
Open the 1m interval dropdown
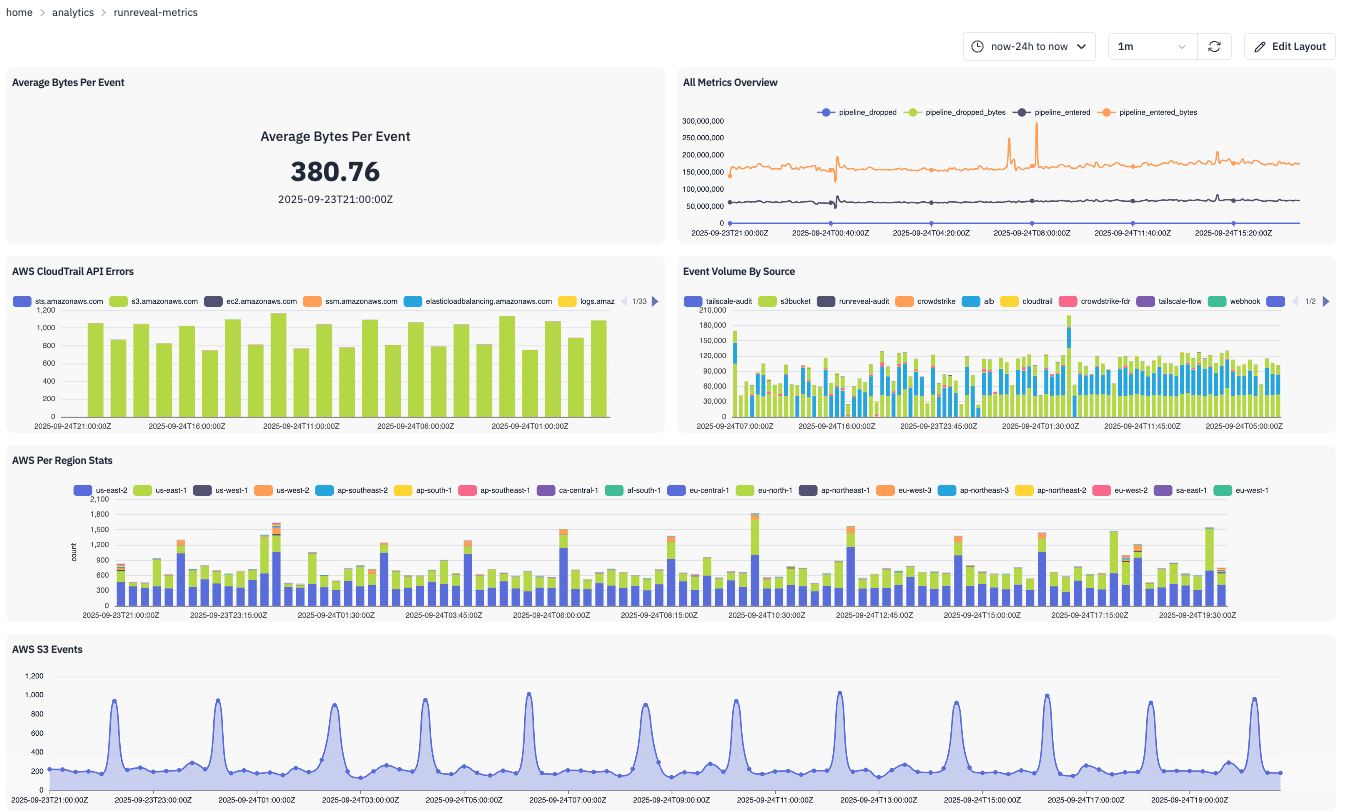[1152, 46]
